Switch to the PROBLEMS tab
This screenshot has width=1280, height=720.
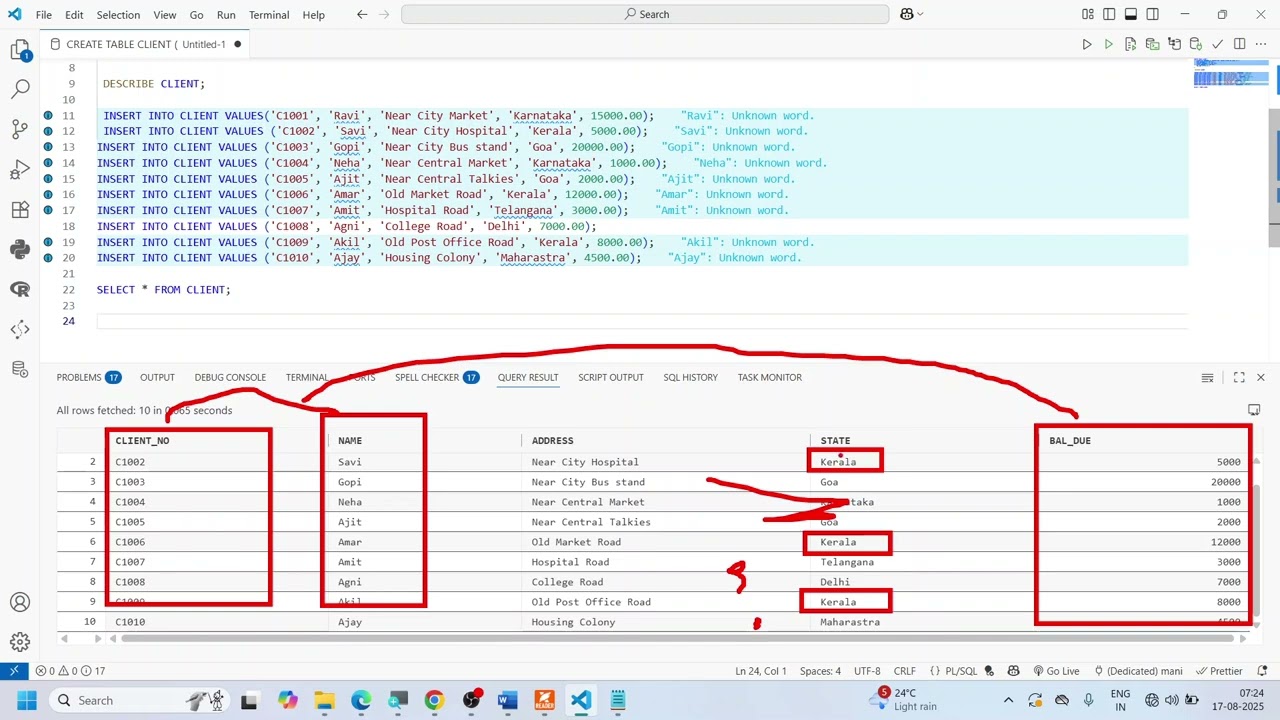(x=89, y=377)
